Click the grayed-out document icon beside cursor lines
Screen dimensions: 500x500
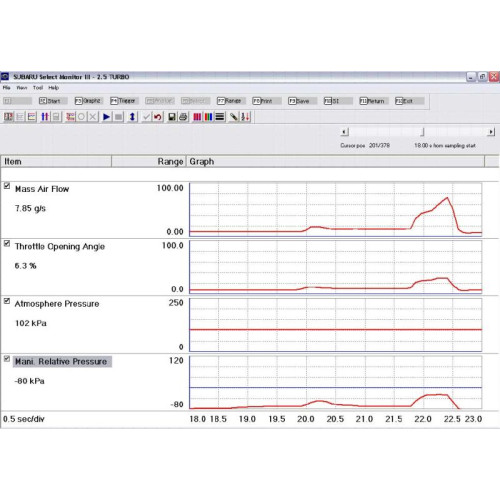click(x=56, y=117)
